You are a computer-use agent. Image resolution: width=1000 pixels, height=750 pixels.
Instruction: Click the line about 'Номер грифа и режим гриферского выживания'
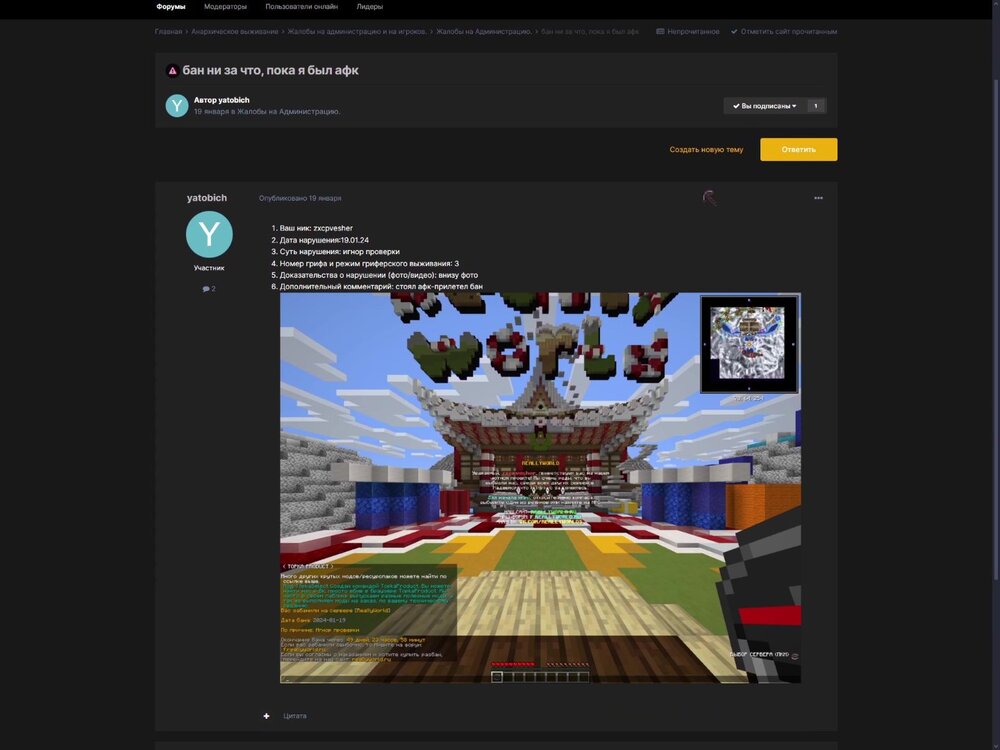click(x=369, y=263)
